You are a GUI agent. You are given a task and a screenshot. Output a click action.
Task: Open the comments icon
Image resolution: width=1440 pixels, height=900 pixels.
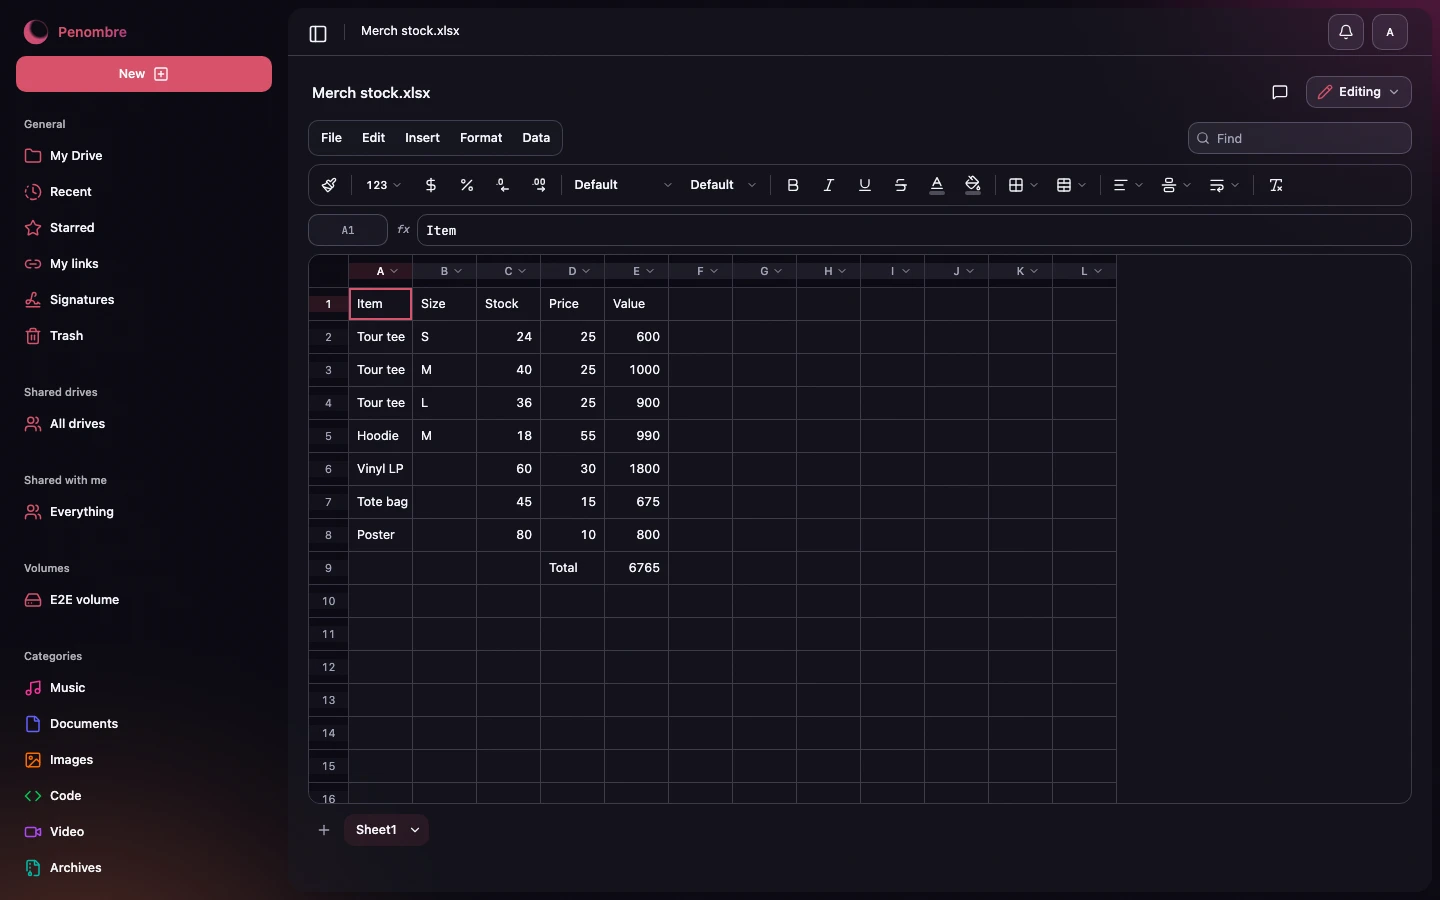click(1279, 92)
